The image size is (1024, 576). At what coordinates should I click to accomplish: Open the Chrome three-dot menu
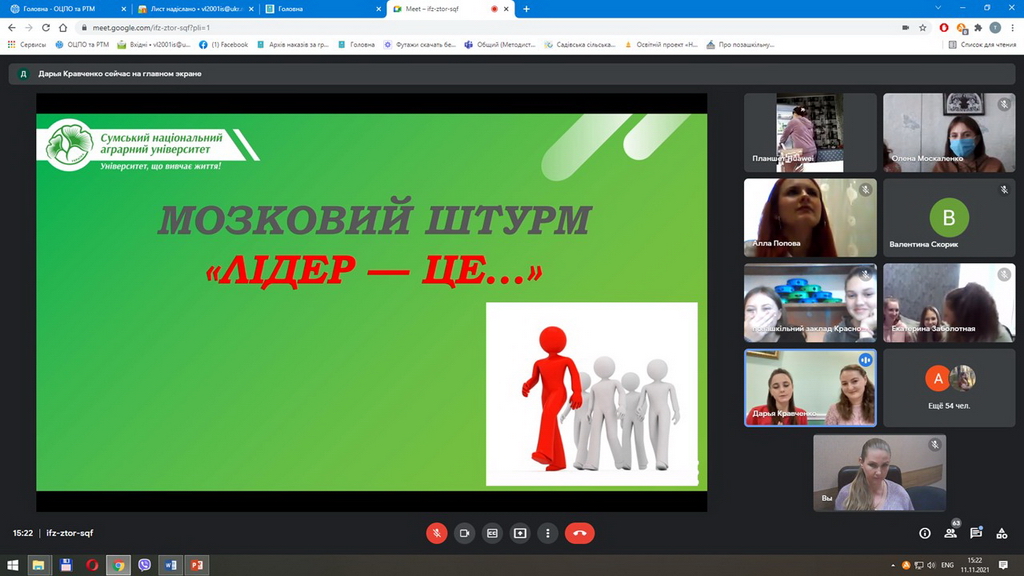(x=1011, y=28)
